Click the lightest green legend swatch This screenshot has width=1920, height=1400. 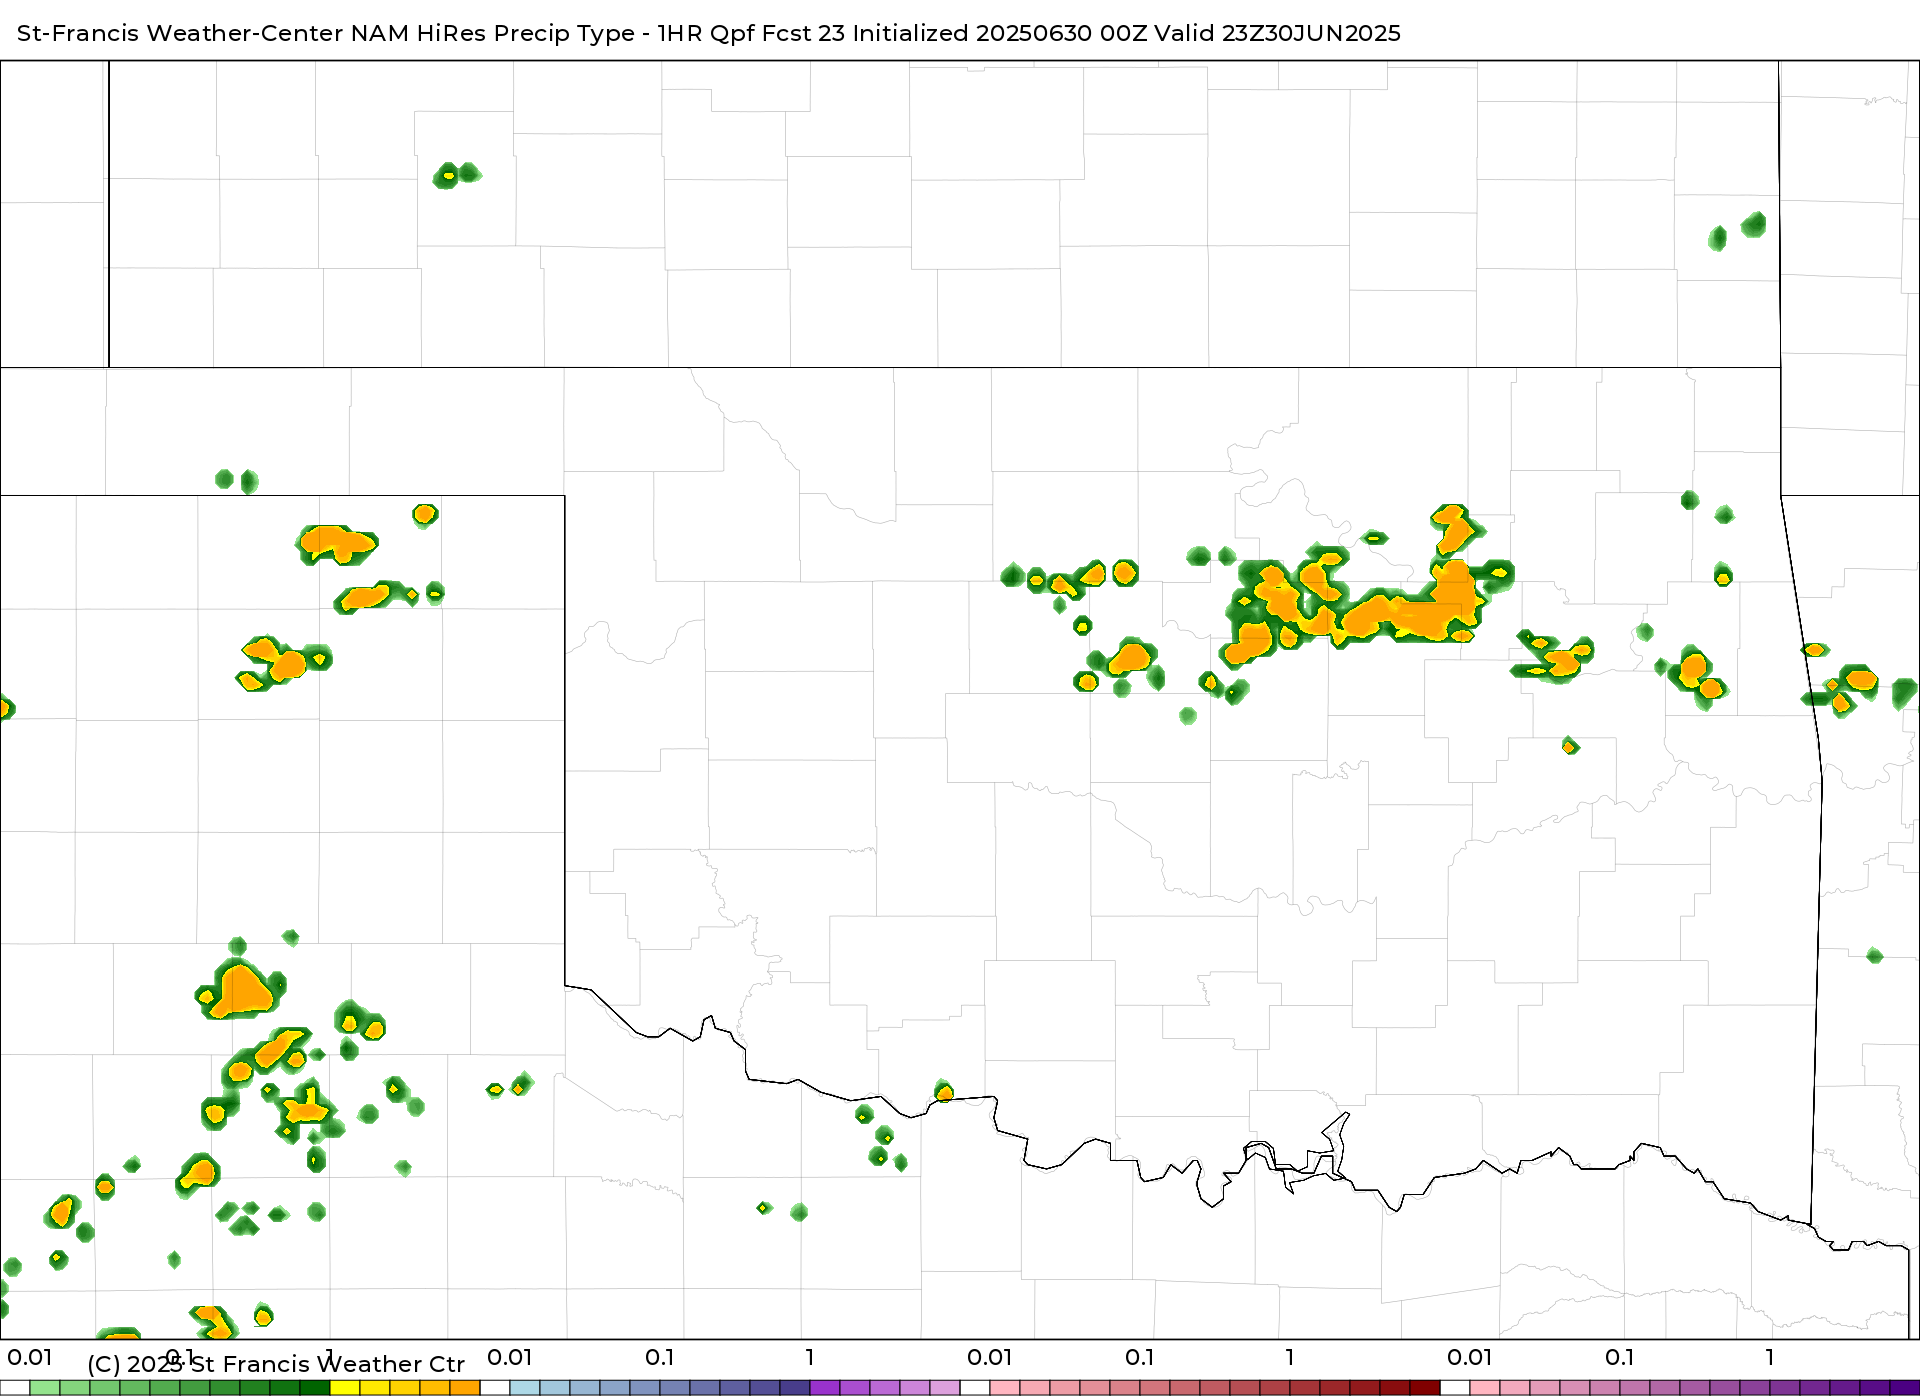[45, 1388]
